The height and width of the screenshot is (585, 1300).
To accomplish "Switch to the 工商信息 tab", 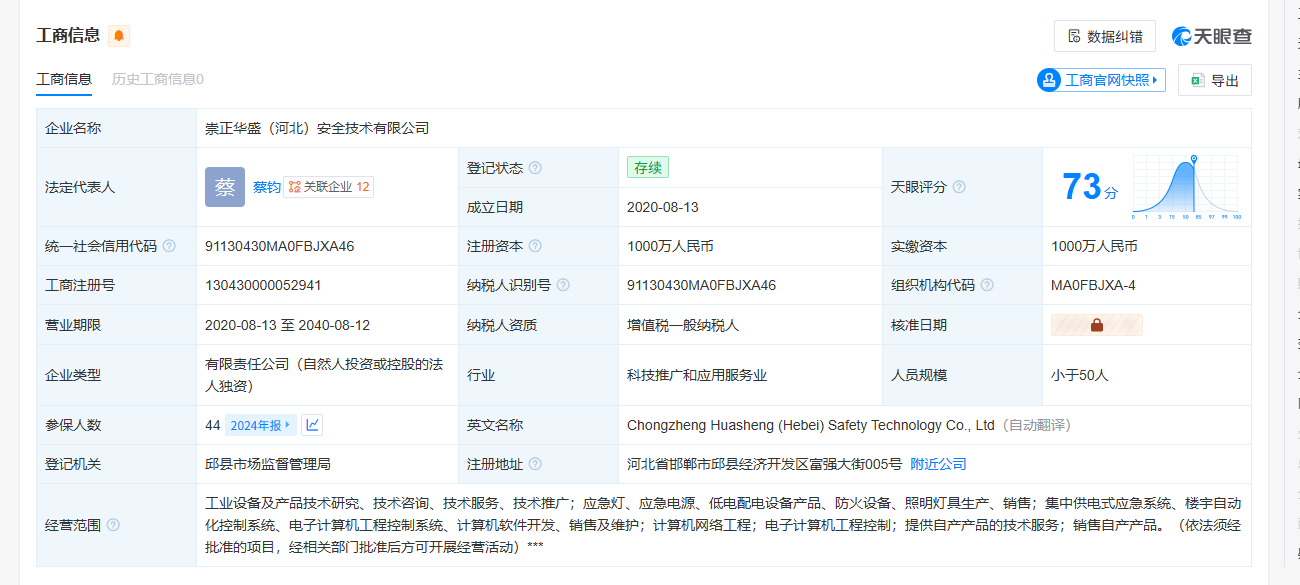I will tap(64, 79).
